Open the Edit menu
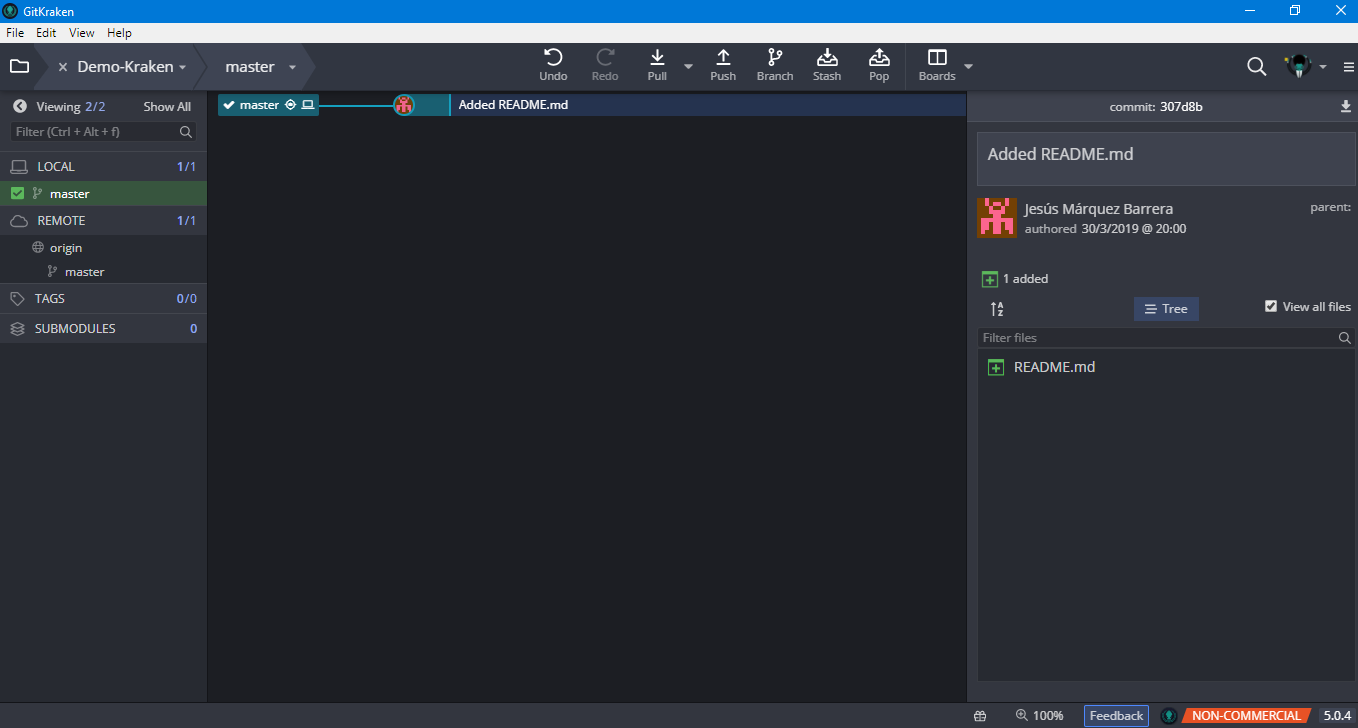The height and width of the screenshot is (728, 1358). (46, 33)
